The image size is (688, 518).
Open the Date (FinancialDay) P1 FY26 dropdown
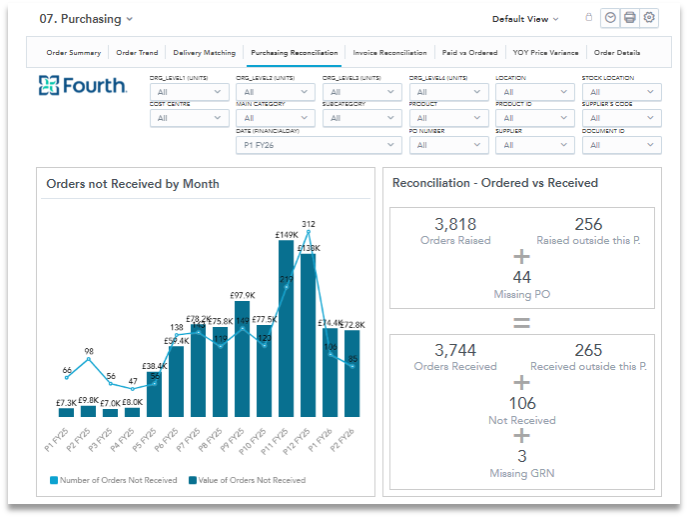click(x=319, y=145)
